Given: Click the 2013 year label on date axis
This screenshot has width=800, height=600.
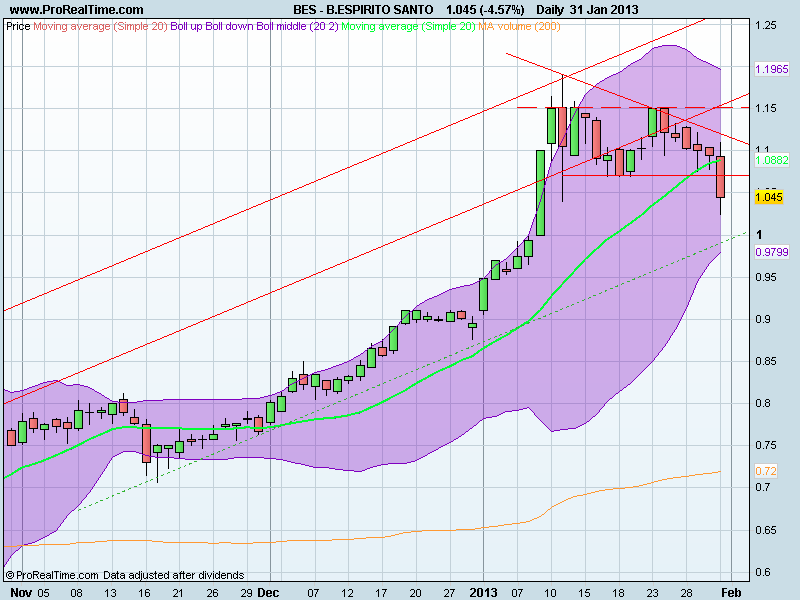Looking at the screenshot, I should [x=483, y=592].
